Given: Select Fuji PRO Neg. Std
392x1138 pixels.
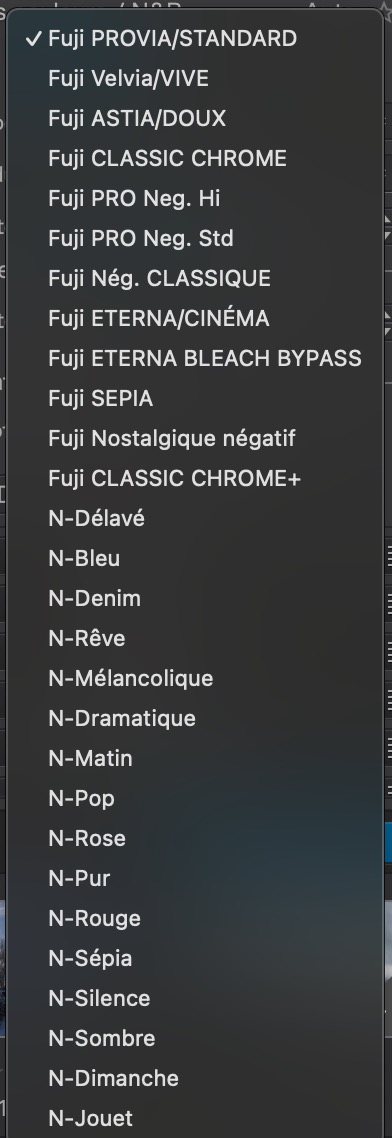Looking at the screenshot, I should click(195, 238).
